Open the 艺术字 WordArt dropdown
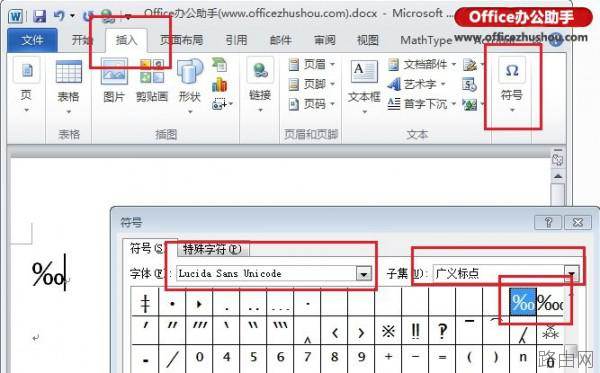The image size is (600, 373). tap(416, 84)
